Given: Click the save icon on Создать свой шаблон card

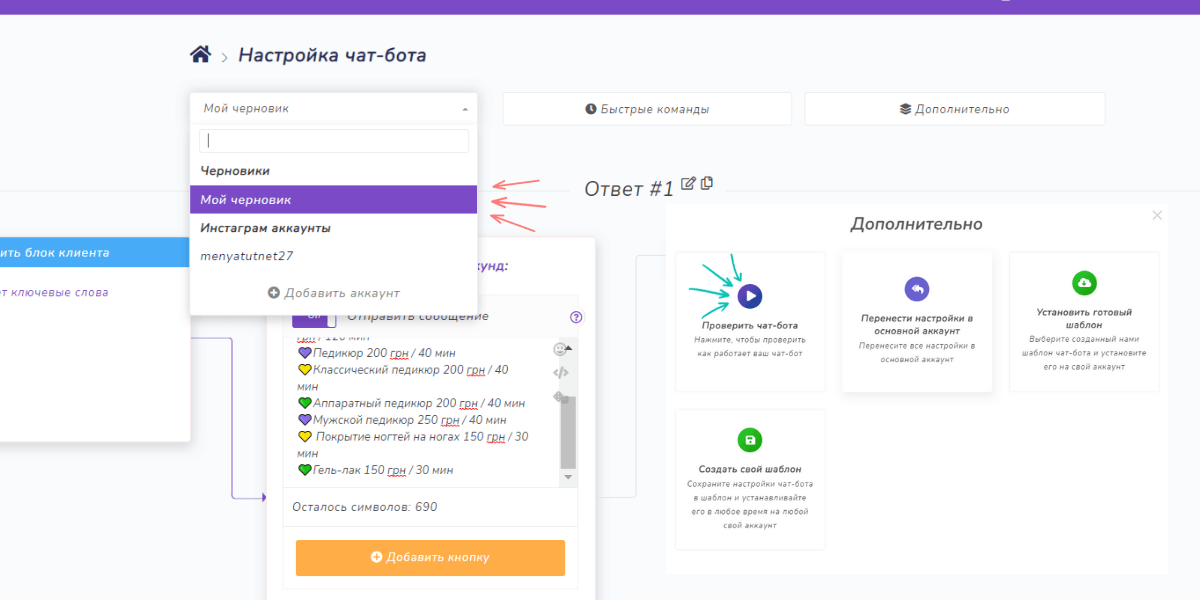Looking at the screenshot, I should (x=749, y=440).
